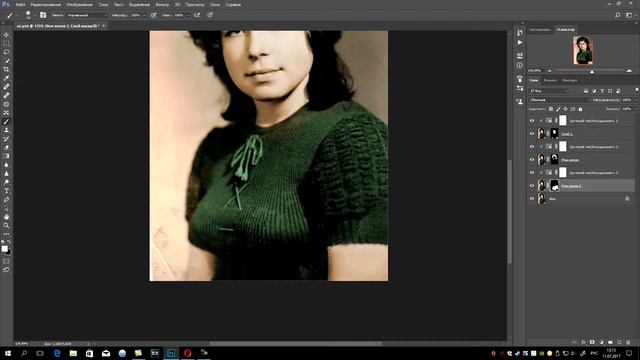
Task: Toggle pressure for opacity in options bar
Action: 153,15
